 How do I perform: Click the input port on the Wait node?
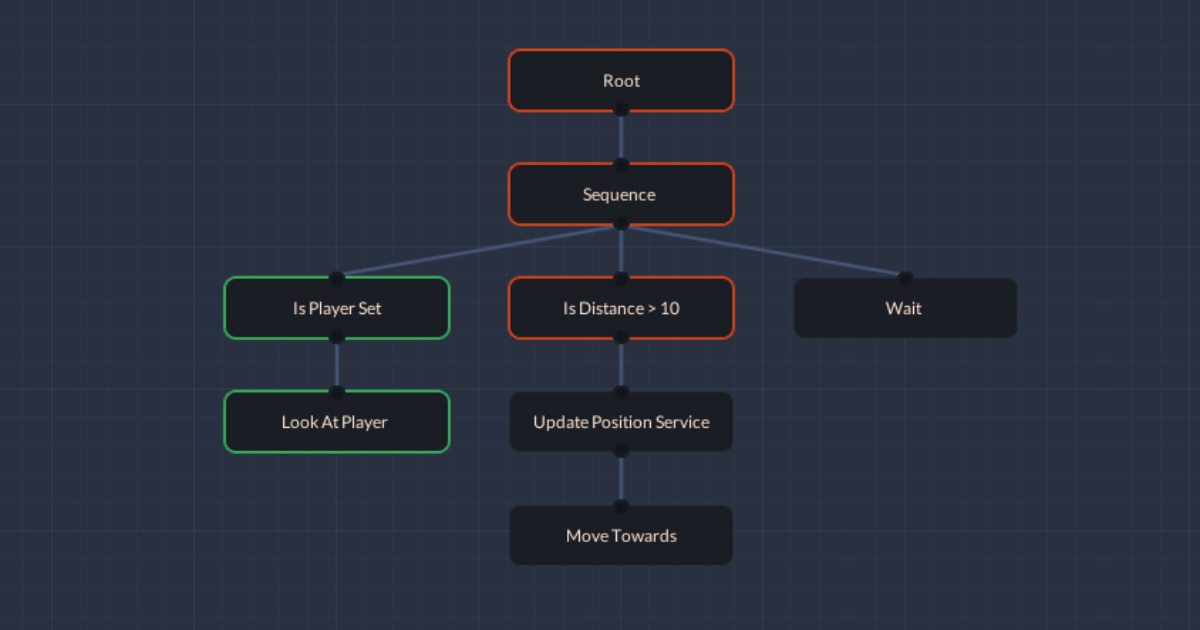click(905, 278)
